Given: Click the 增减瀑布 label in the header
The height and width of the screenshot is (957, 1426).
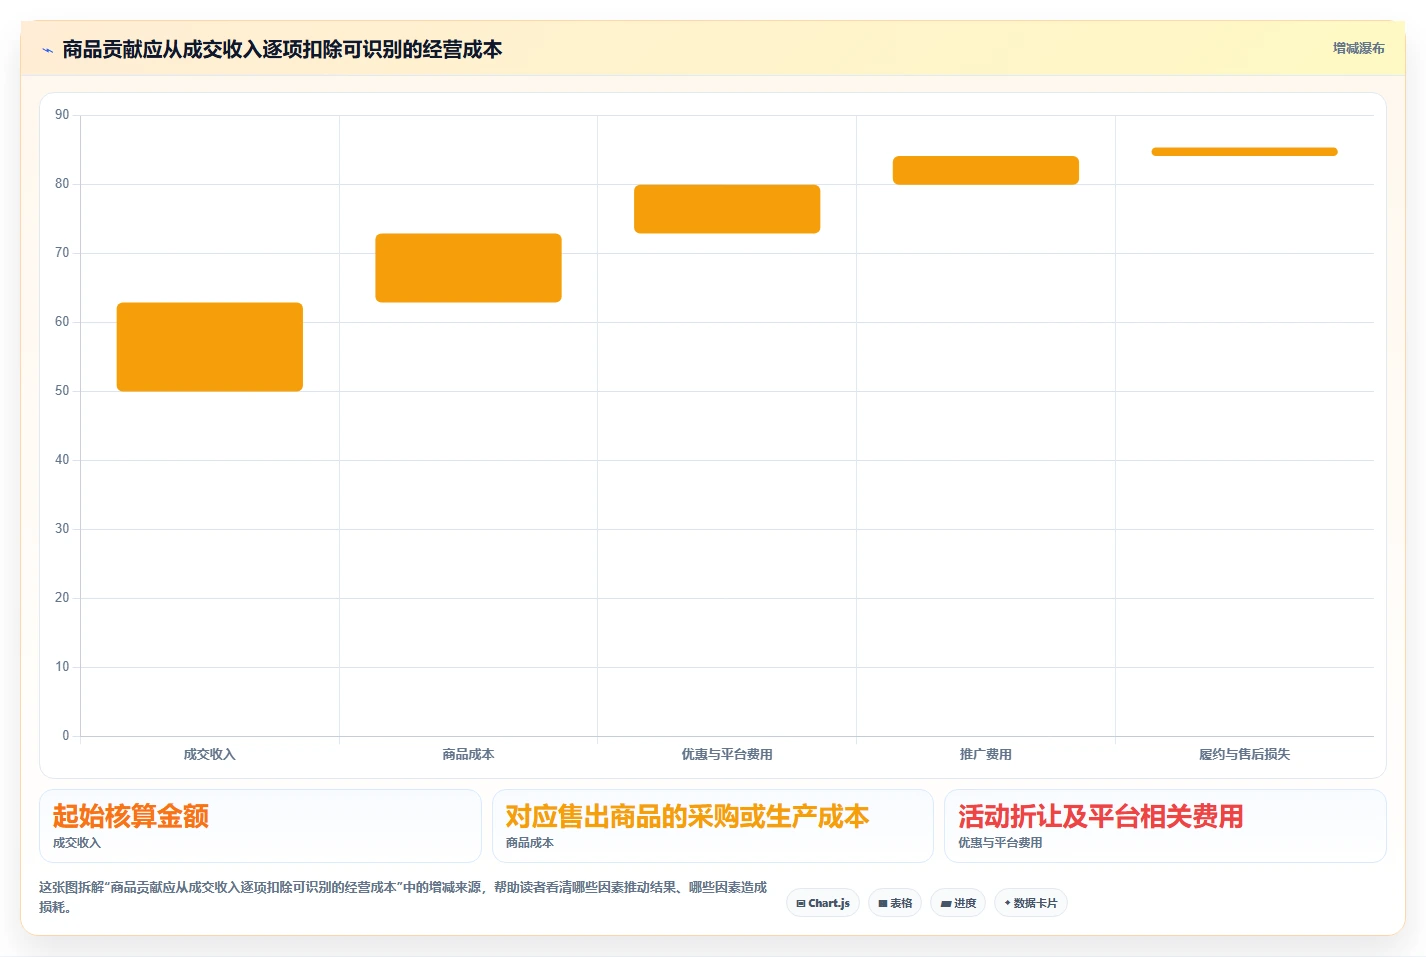Looking at the screenshot, I should (x=1358, y=48).
